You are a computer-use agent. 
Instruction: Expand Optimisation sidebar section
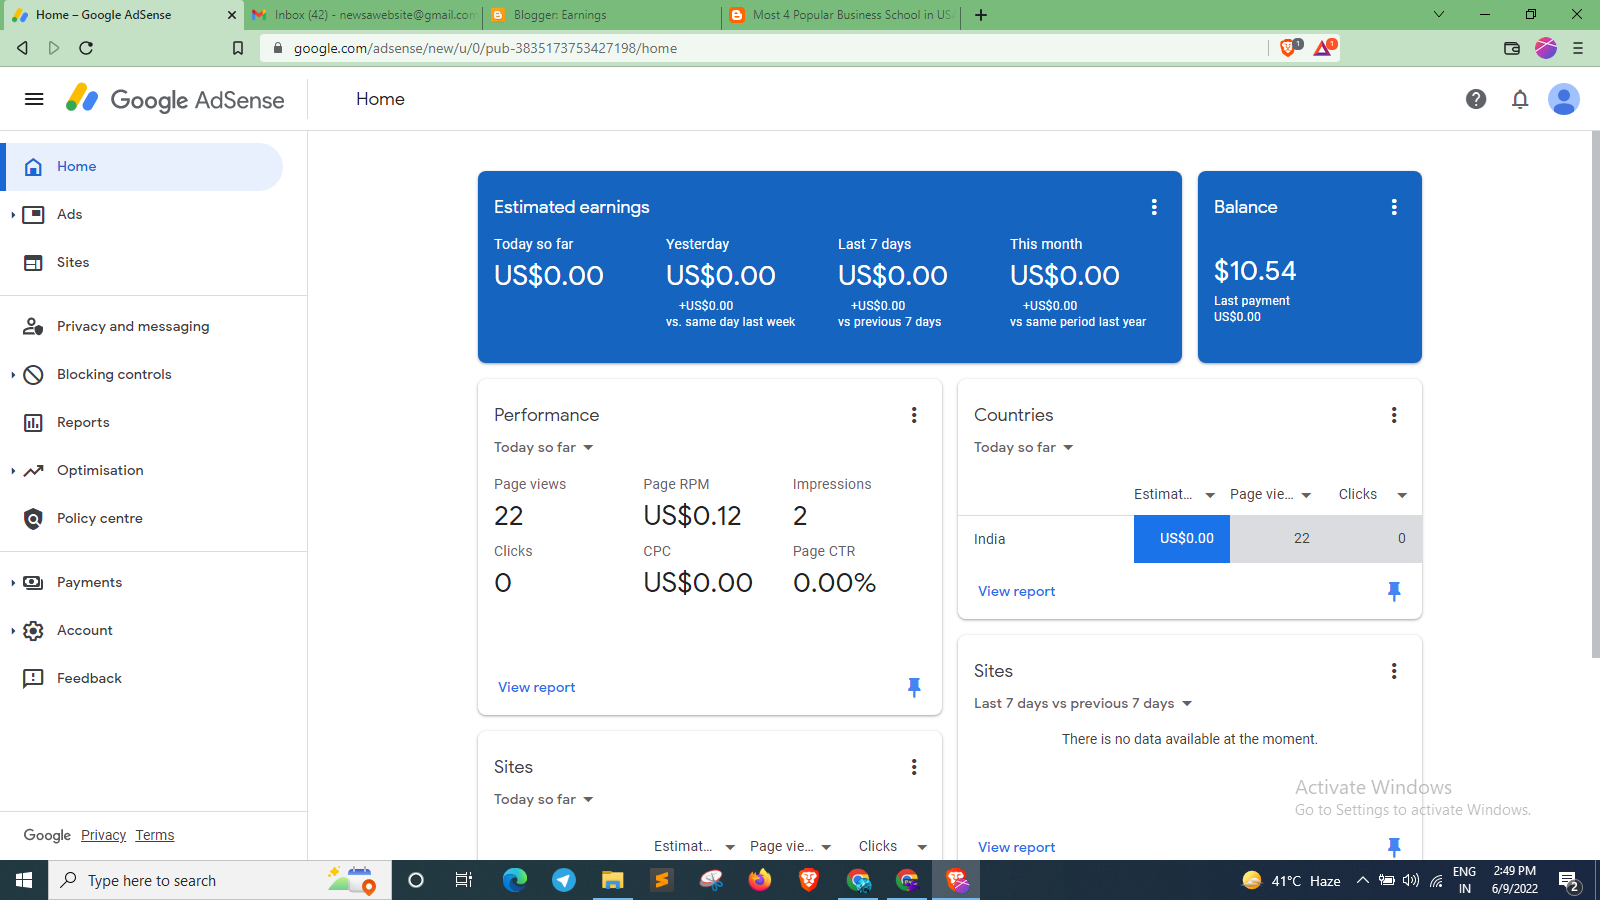pyautogui.click(x=12, y=471)
